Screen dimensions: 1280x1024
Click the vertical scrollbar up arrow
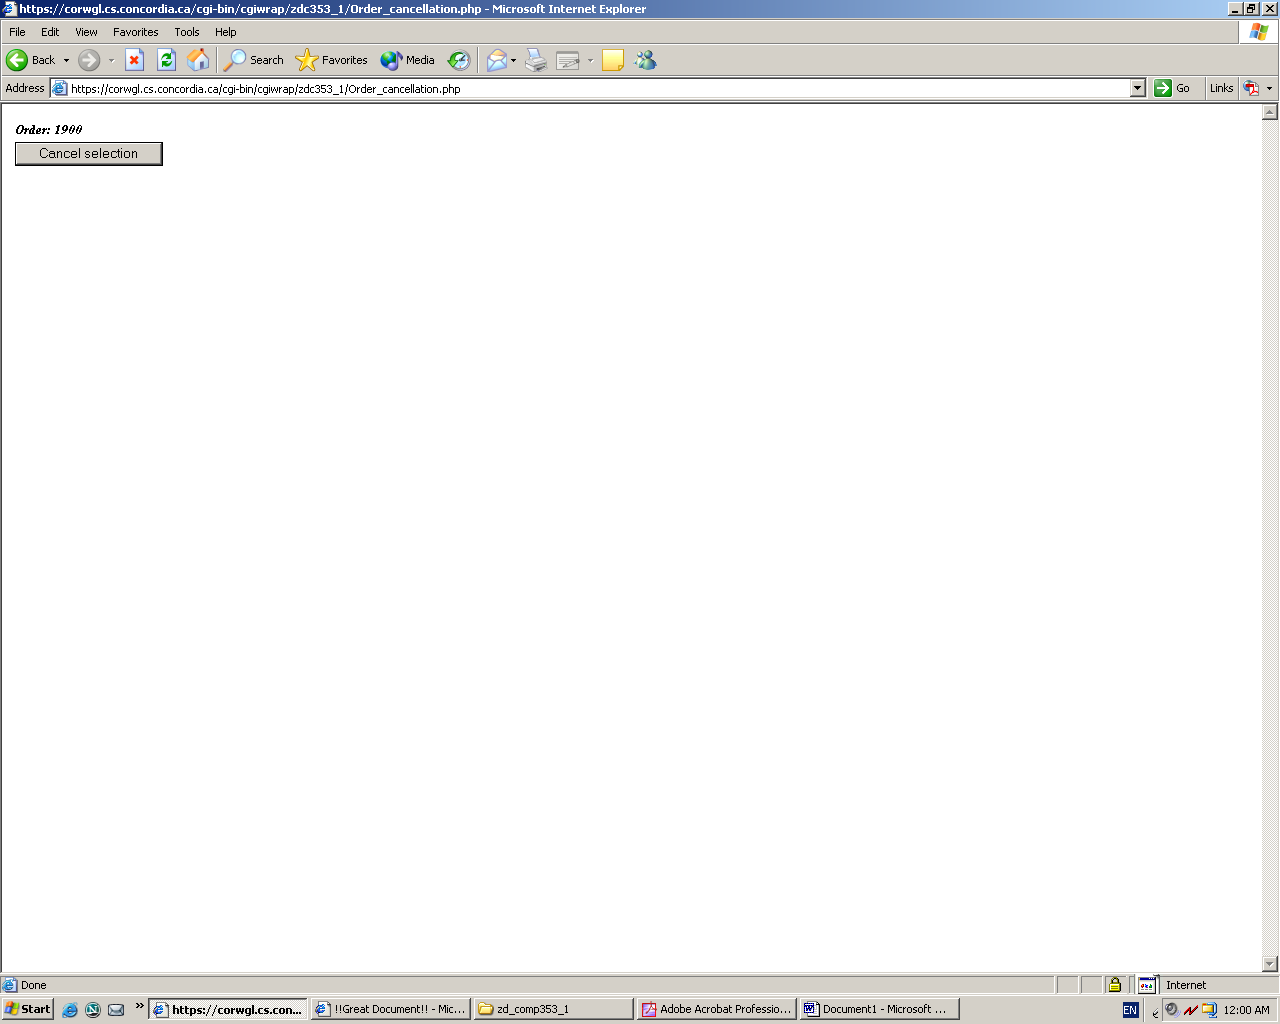1270,112
